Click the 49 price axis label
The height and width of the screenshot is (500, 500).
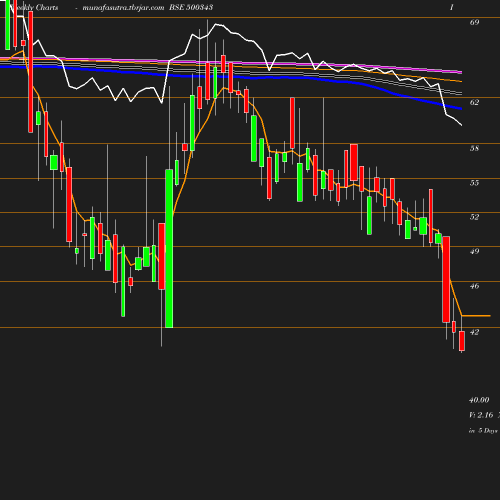[x=474, y=251]
